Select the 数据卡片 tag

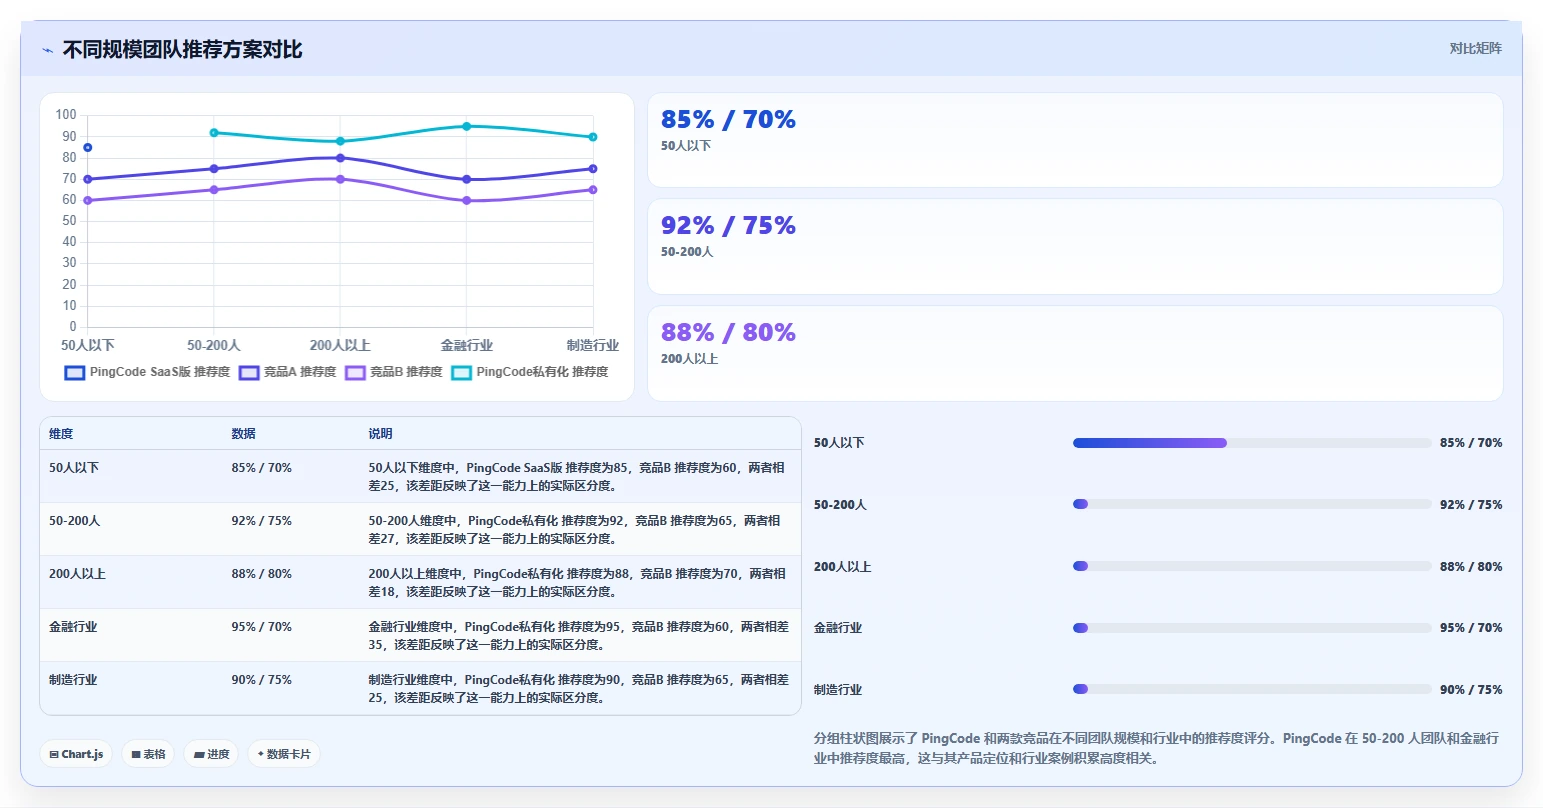pos(284,754)
